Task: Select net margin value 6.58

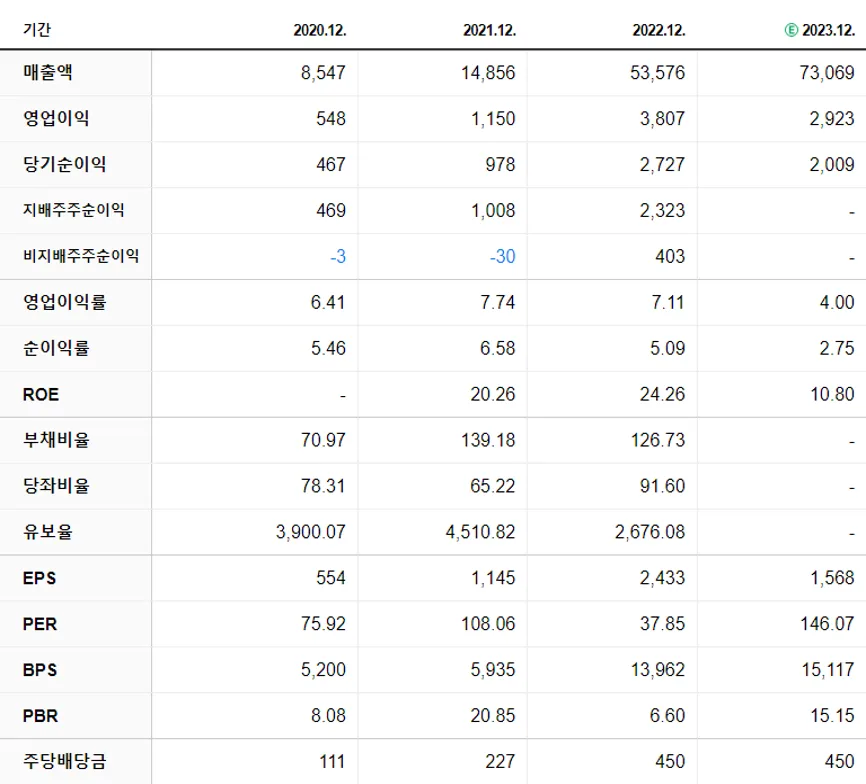Action: (x=498, y=348)
